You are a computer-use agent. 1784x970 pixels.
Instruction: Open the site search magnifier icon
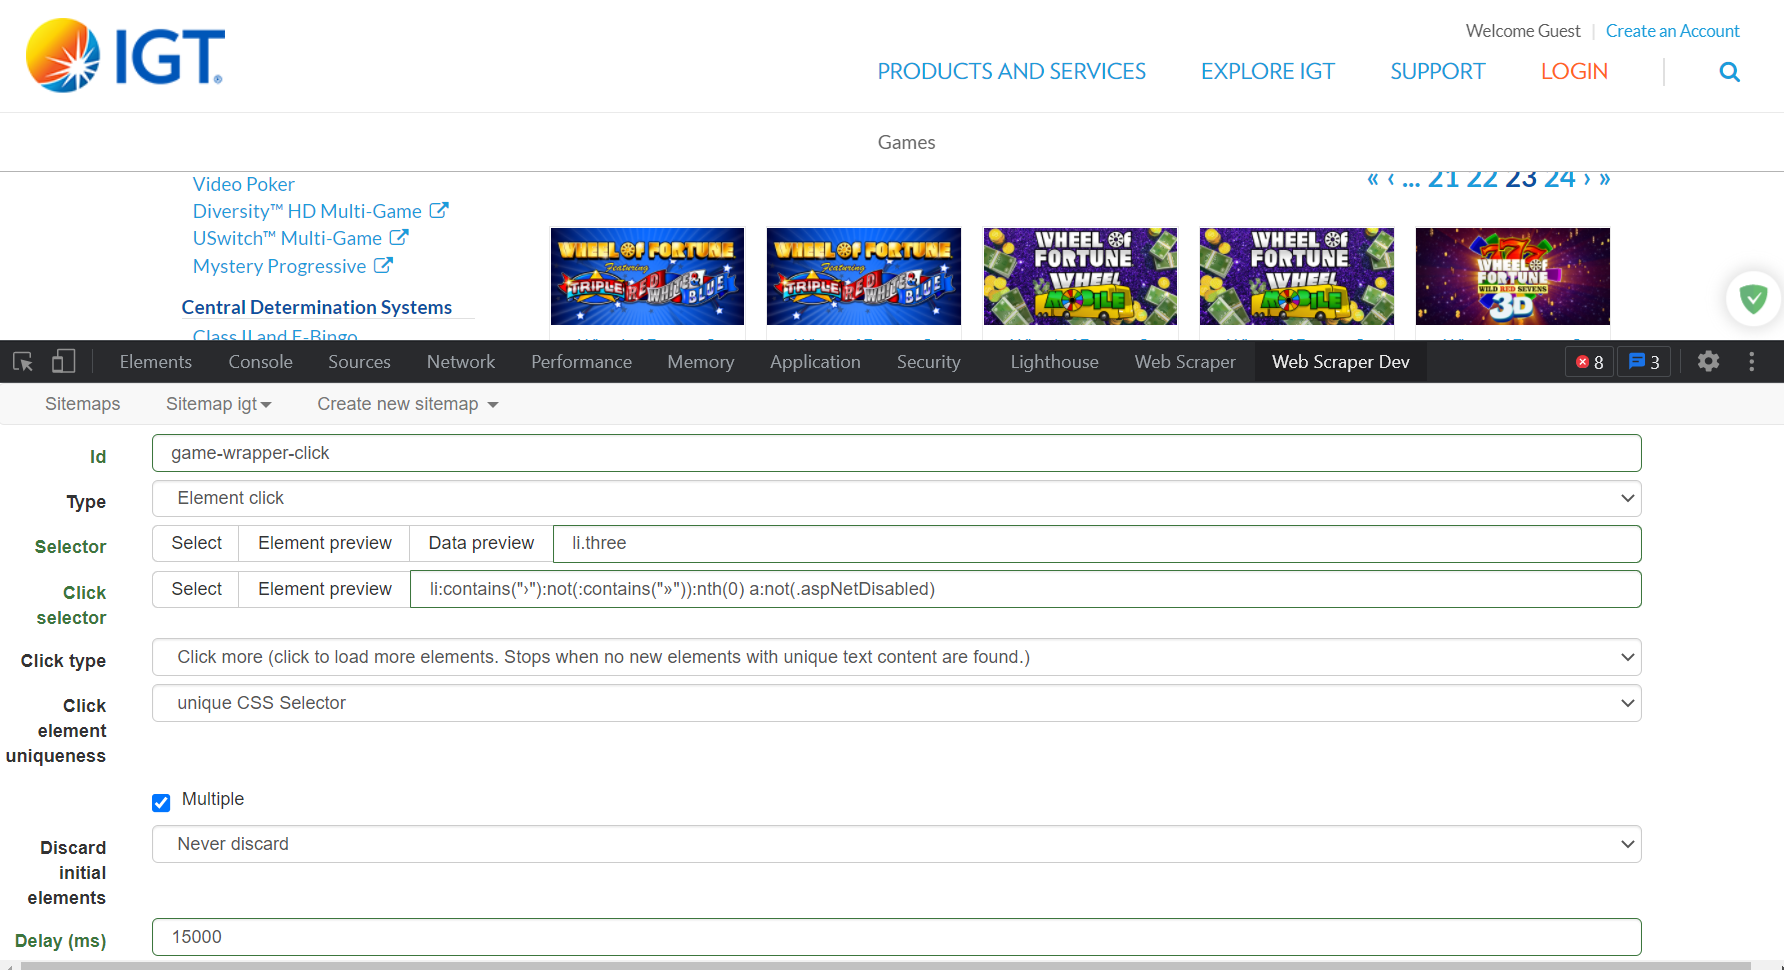coord(1729,72)
